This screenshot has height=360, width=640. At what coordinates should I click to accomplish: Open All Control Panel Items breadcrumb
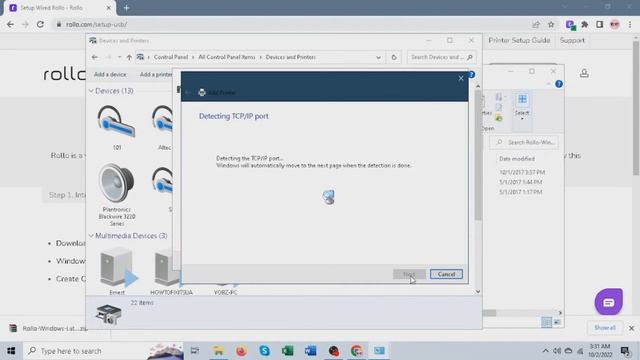227,57
